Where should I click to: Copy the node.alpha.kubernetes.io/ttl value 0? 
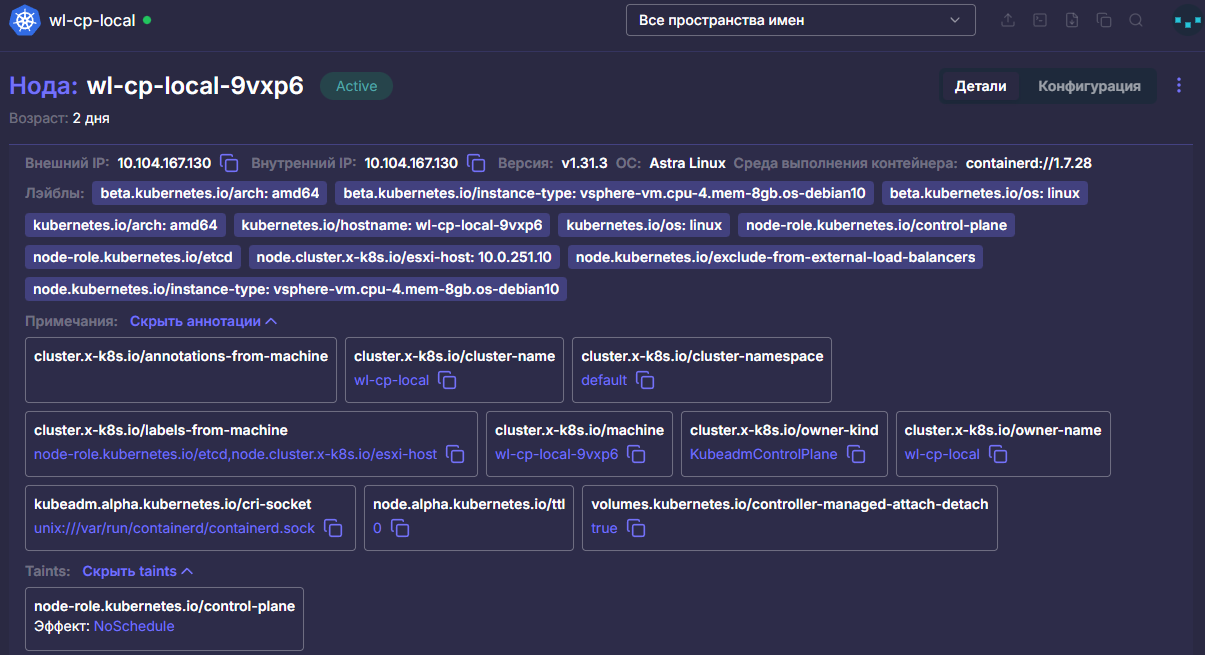coord(400,529)
